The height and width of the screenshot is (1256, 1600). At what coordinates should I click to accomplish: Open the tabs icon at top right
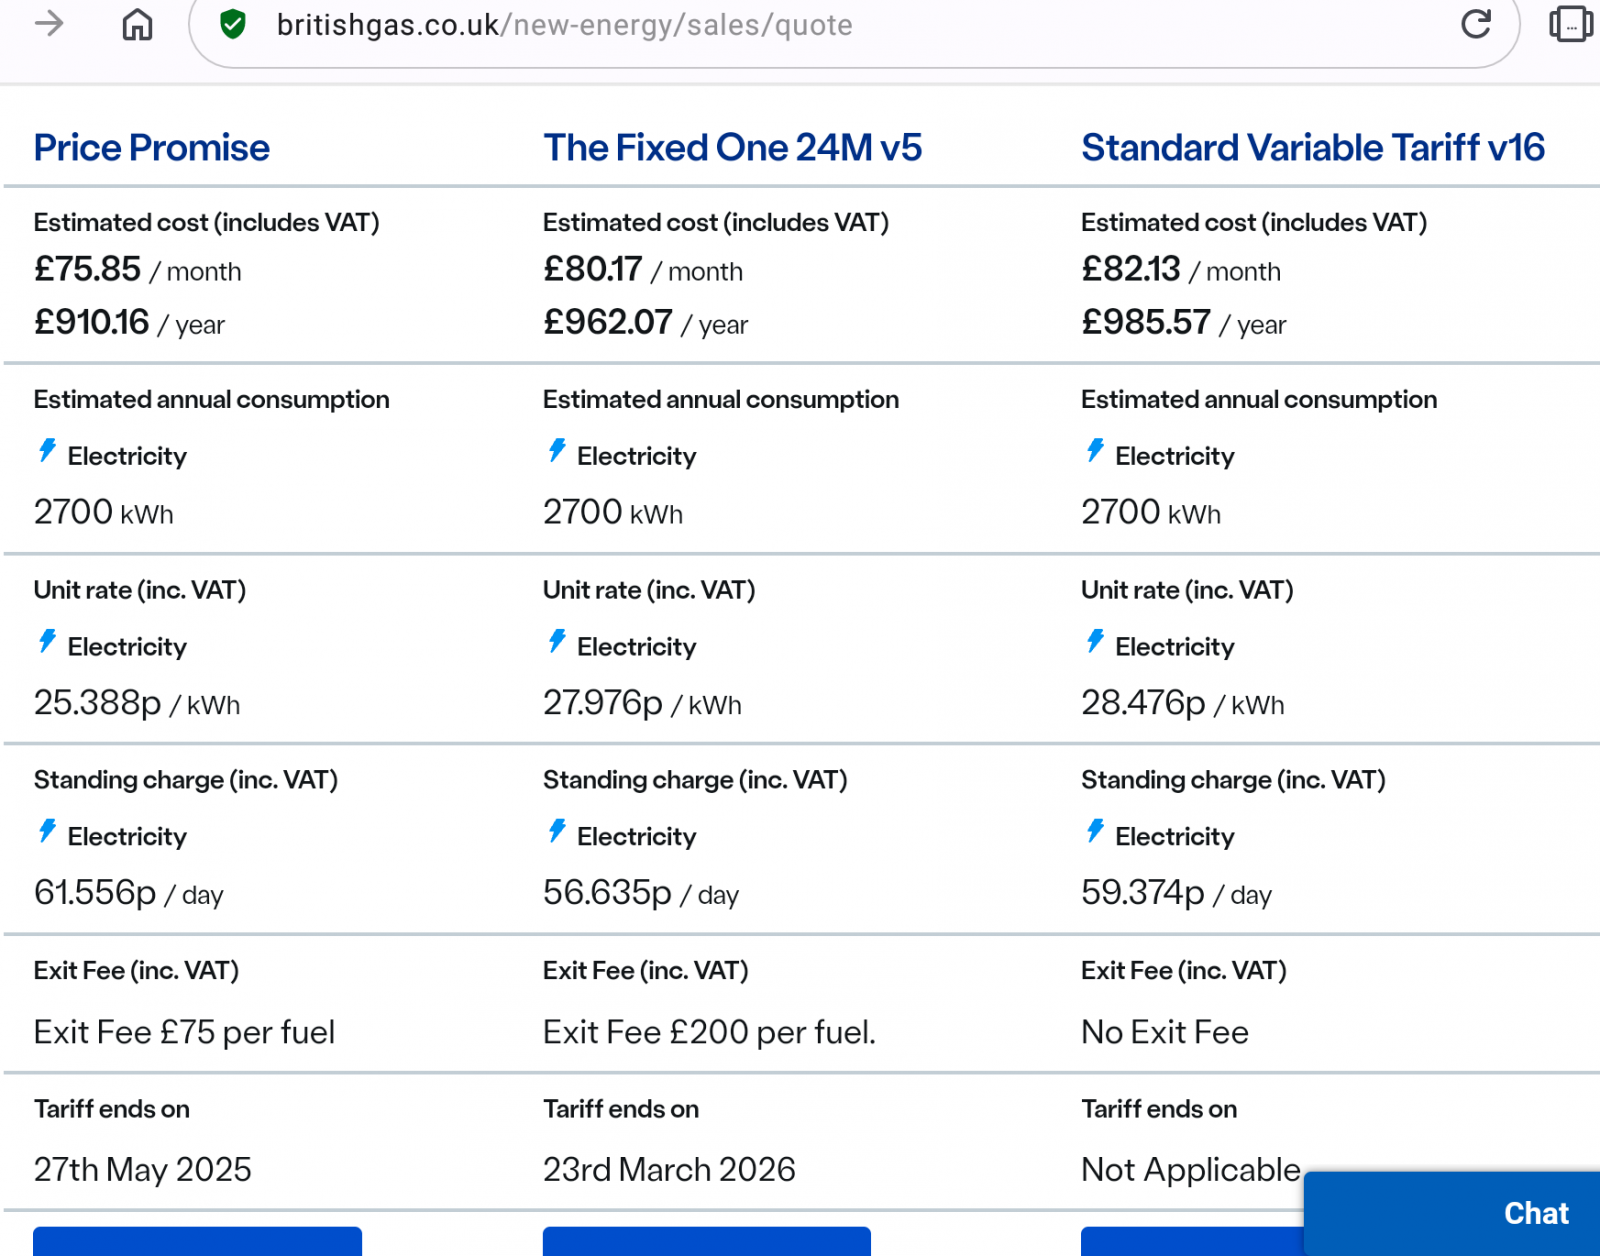(1571, 24)
